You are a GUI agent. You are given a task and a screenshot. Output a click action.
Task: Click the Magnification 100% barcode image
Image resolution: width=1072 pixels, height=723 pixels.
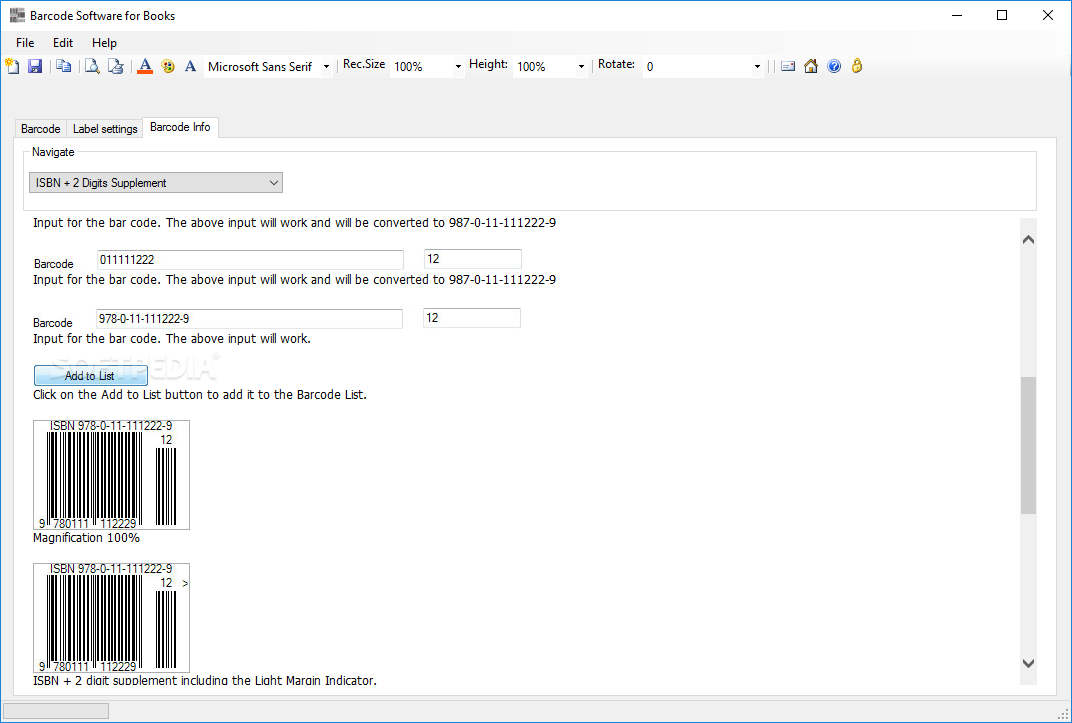point(111,475)
